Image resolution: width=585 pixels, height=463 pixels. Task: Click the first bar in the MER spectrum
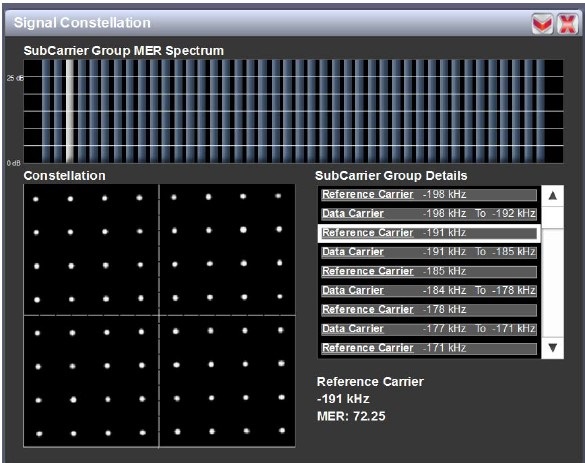pos(46,111)
